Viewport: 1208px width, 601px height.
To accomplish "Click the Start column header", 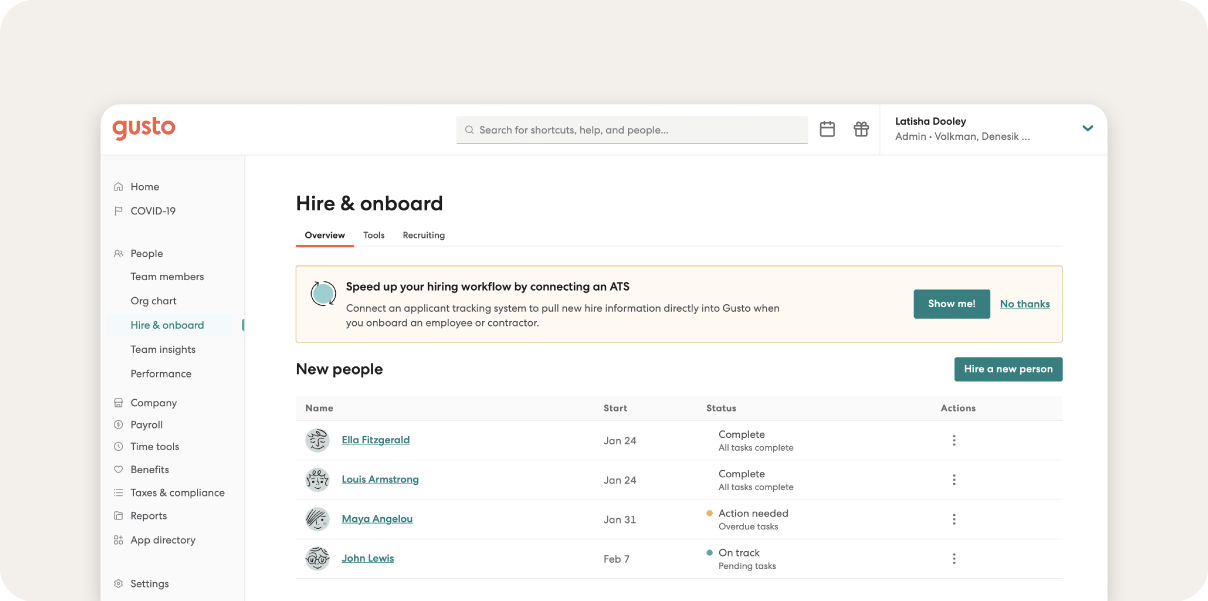I will (x=615, y=408).
